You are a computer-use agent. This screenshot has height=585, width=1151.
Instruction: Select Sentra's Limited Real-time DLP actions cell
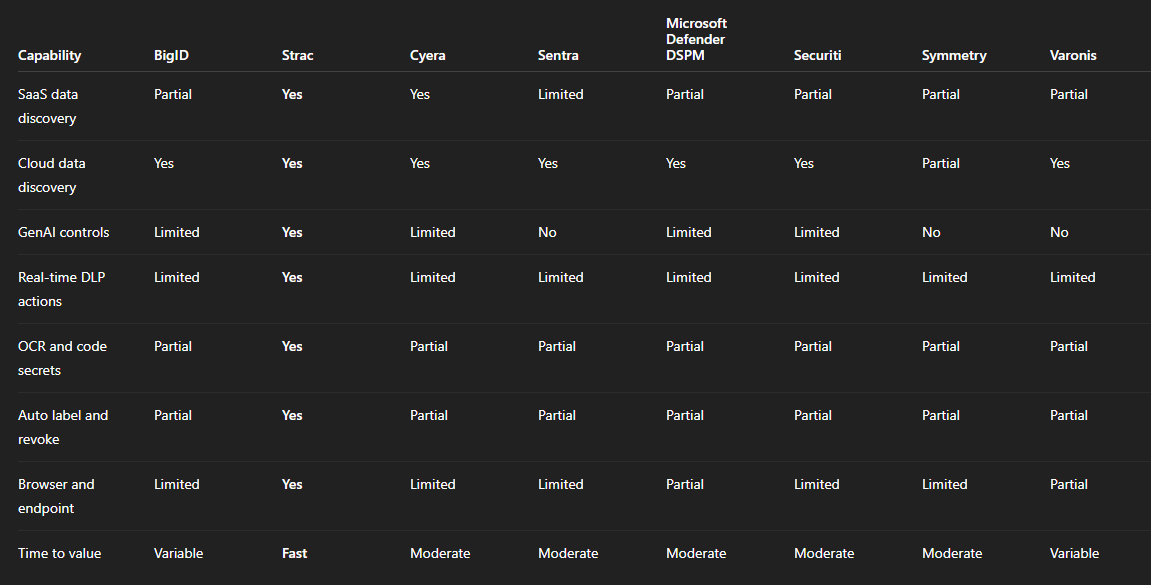tap(560, 277)
